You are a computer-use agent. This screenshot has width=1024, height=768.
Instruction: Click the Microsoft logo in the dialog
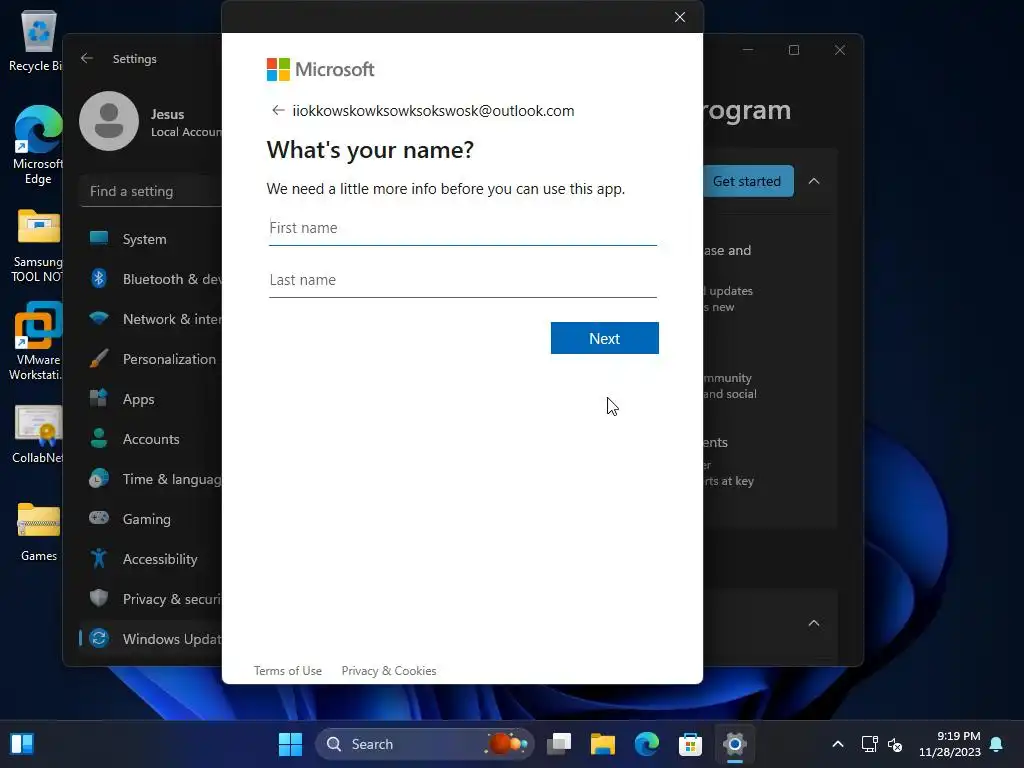(x=321, y=69)
